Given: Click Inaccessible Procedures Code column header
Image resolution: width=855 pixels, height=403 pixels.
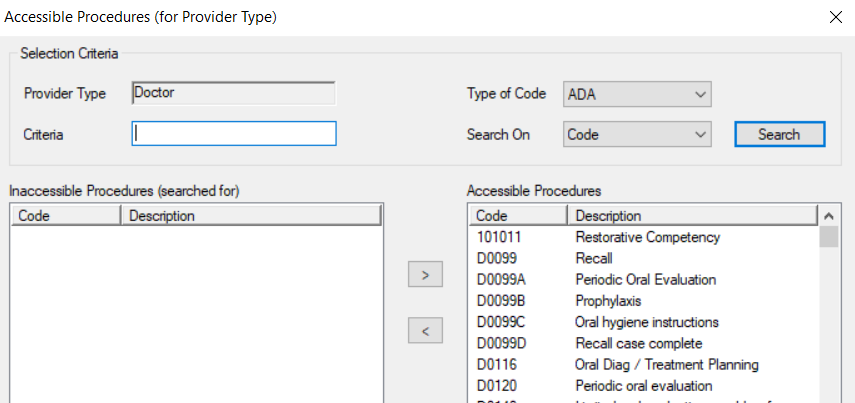Looking at the screenshot, I should coord(65,216).
